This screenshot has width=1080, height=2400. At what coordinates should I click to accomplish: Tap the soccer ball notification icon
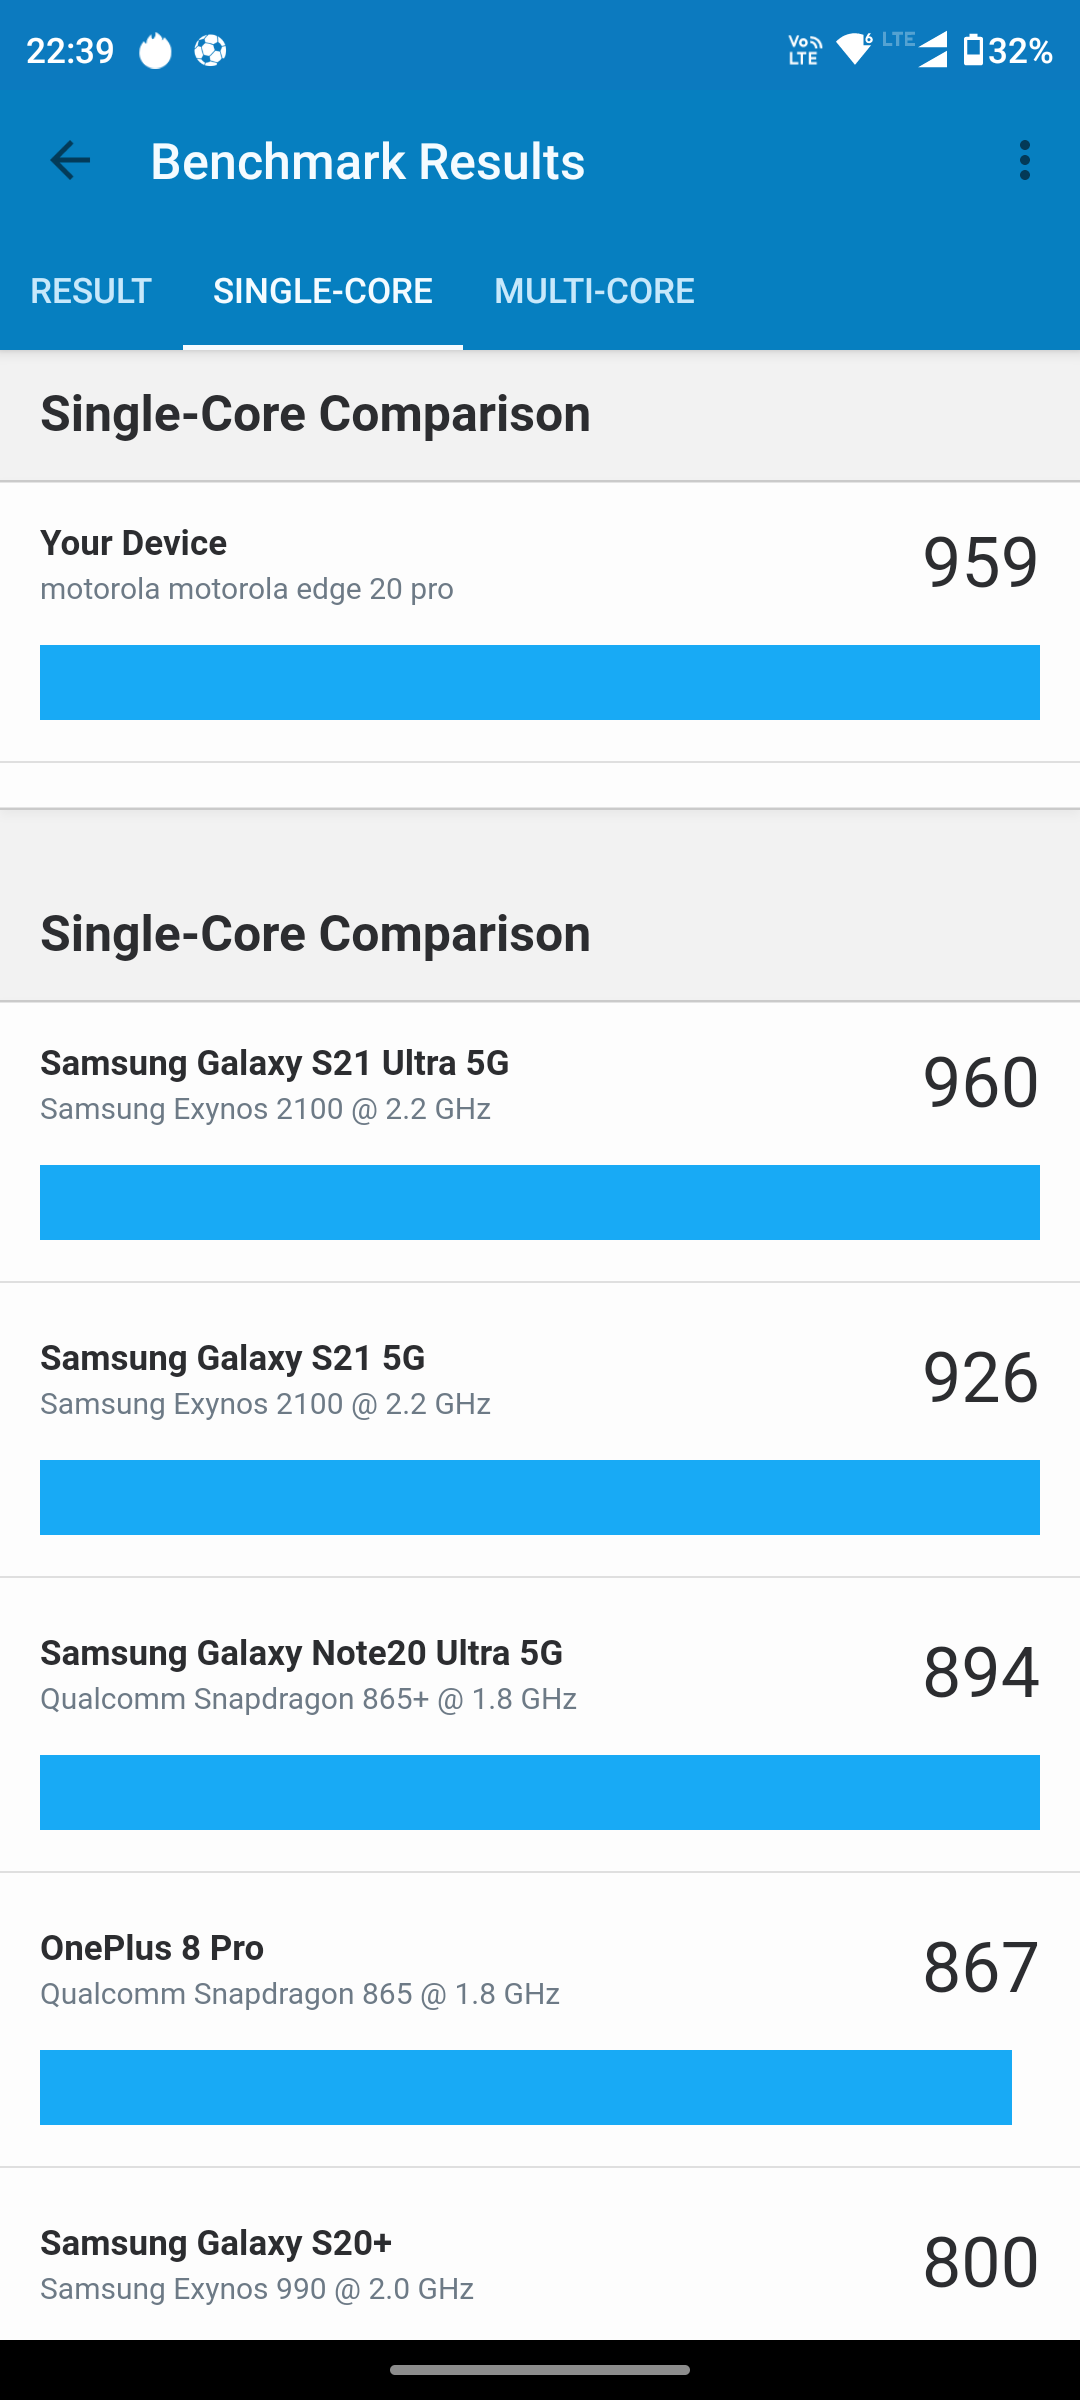click(x=210, y=50)
